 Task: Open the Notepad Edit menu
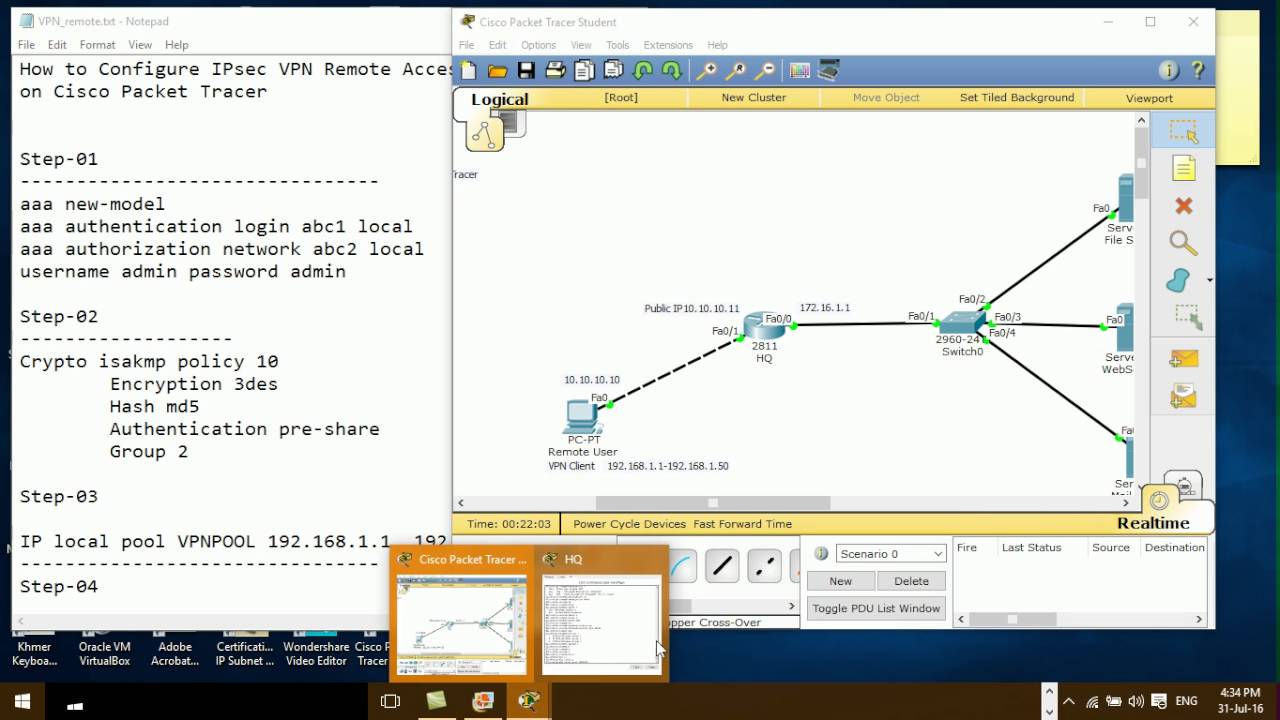pos(57,45)
